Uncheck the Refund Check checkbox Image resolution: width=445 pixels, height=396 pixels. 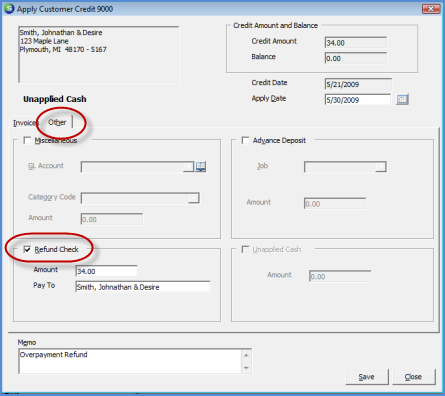(27, 249)
